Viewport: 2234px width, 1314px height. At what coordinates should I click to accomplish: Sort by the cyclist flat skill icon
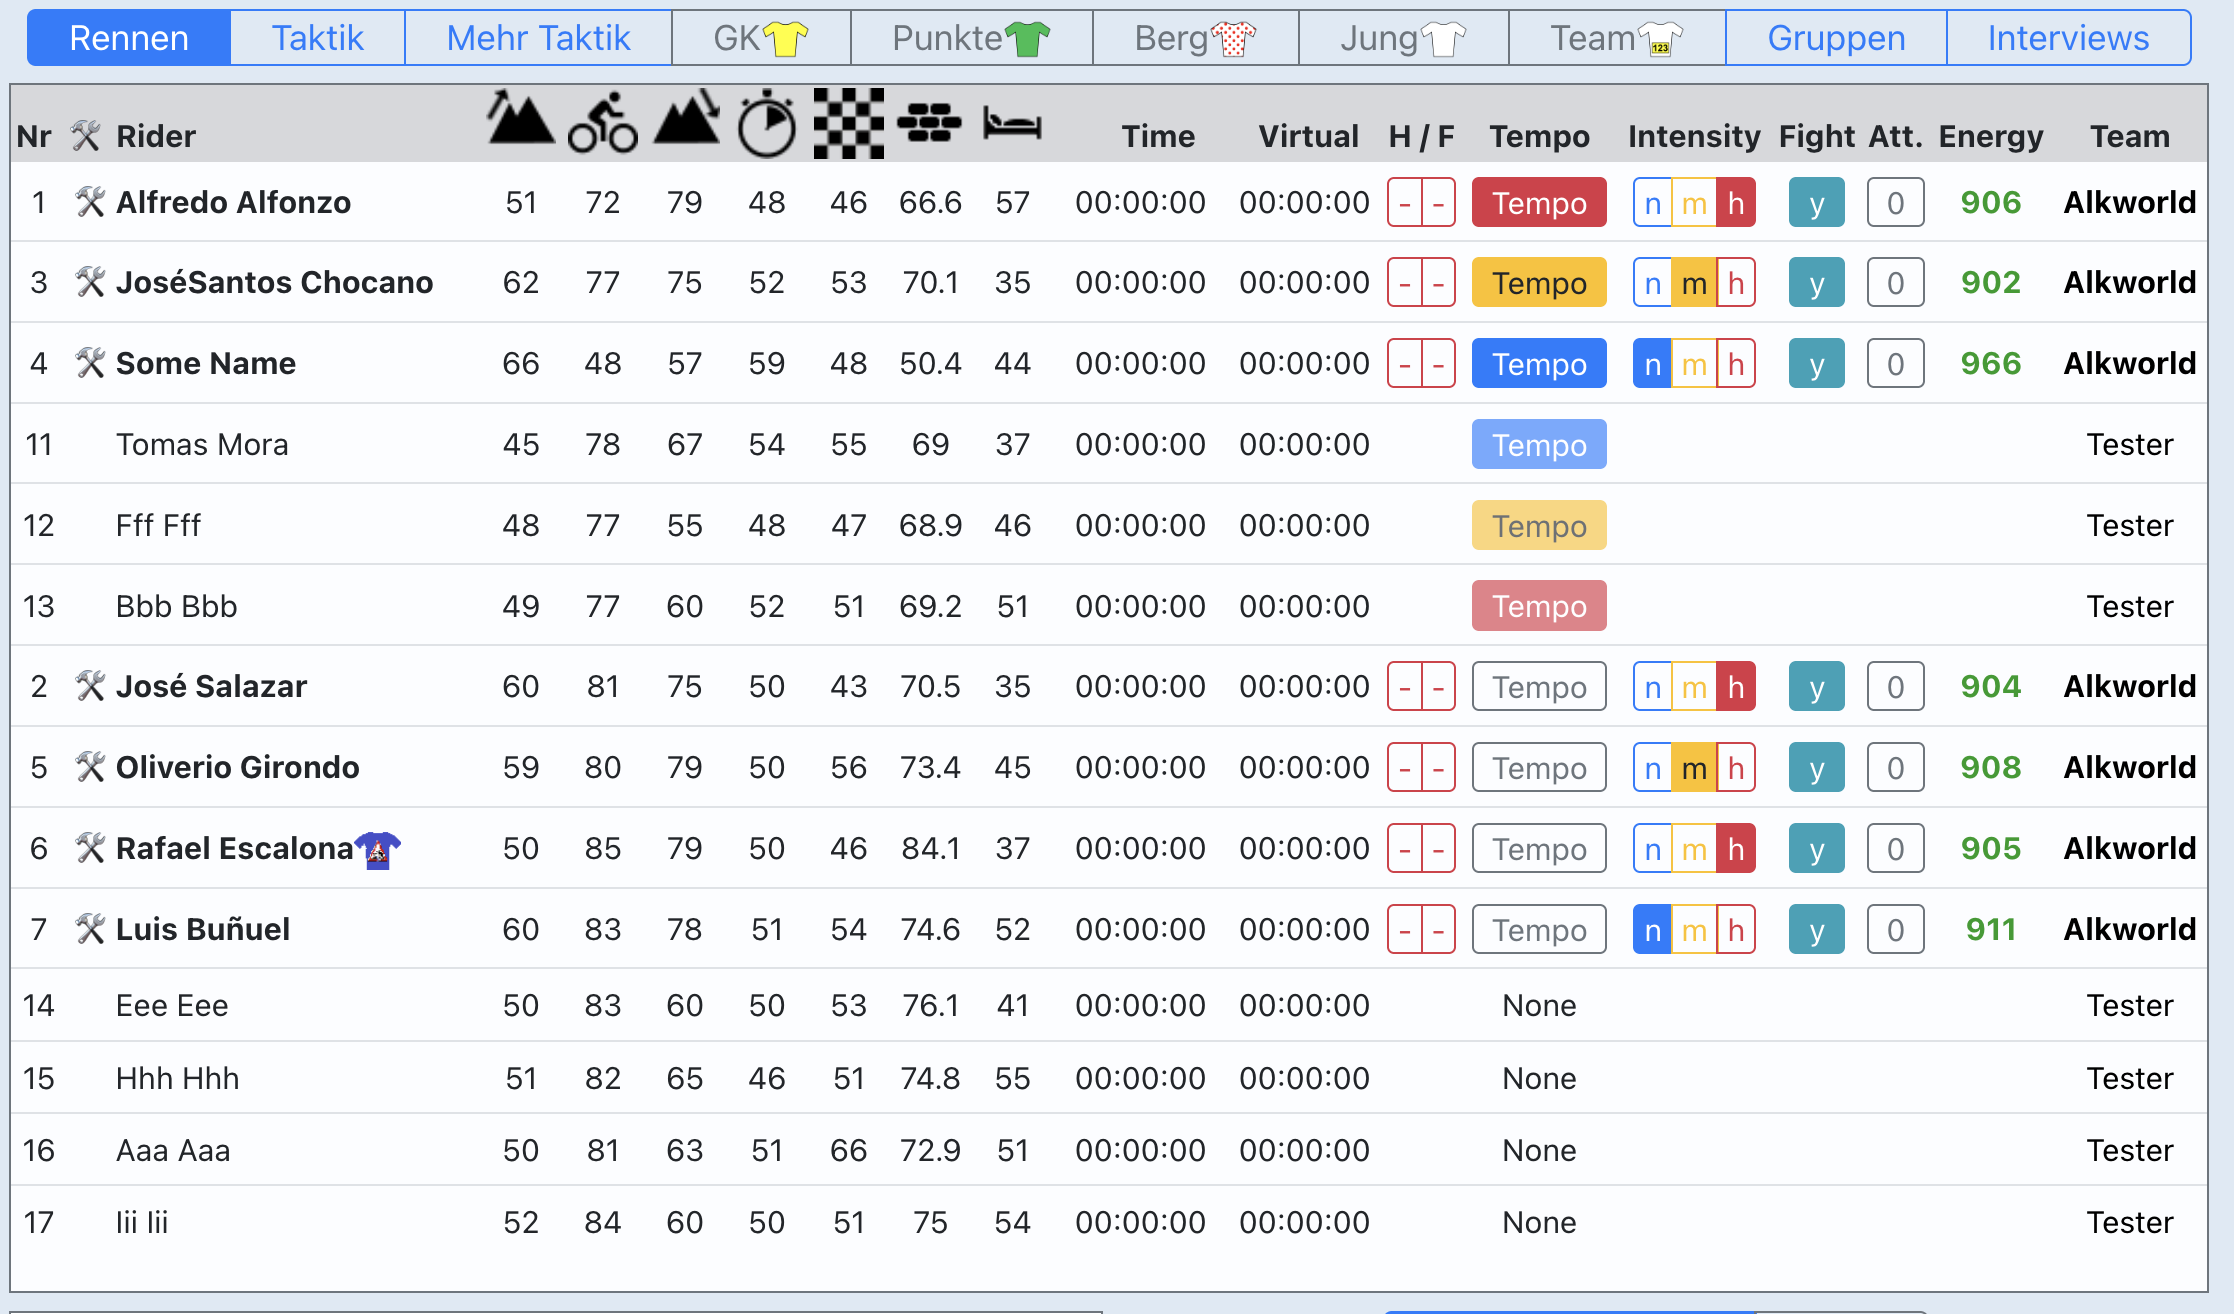point(603,122)
